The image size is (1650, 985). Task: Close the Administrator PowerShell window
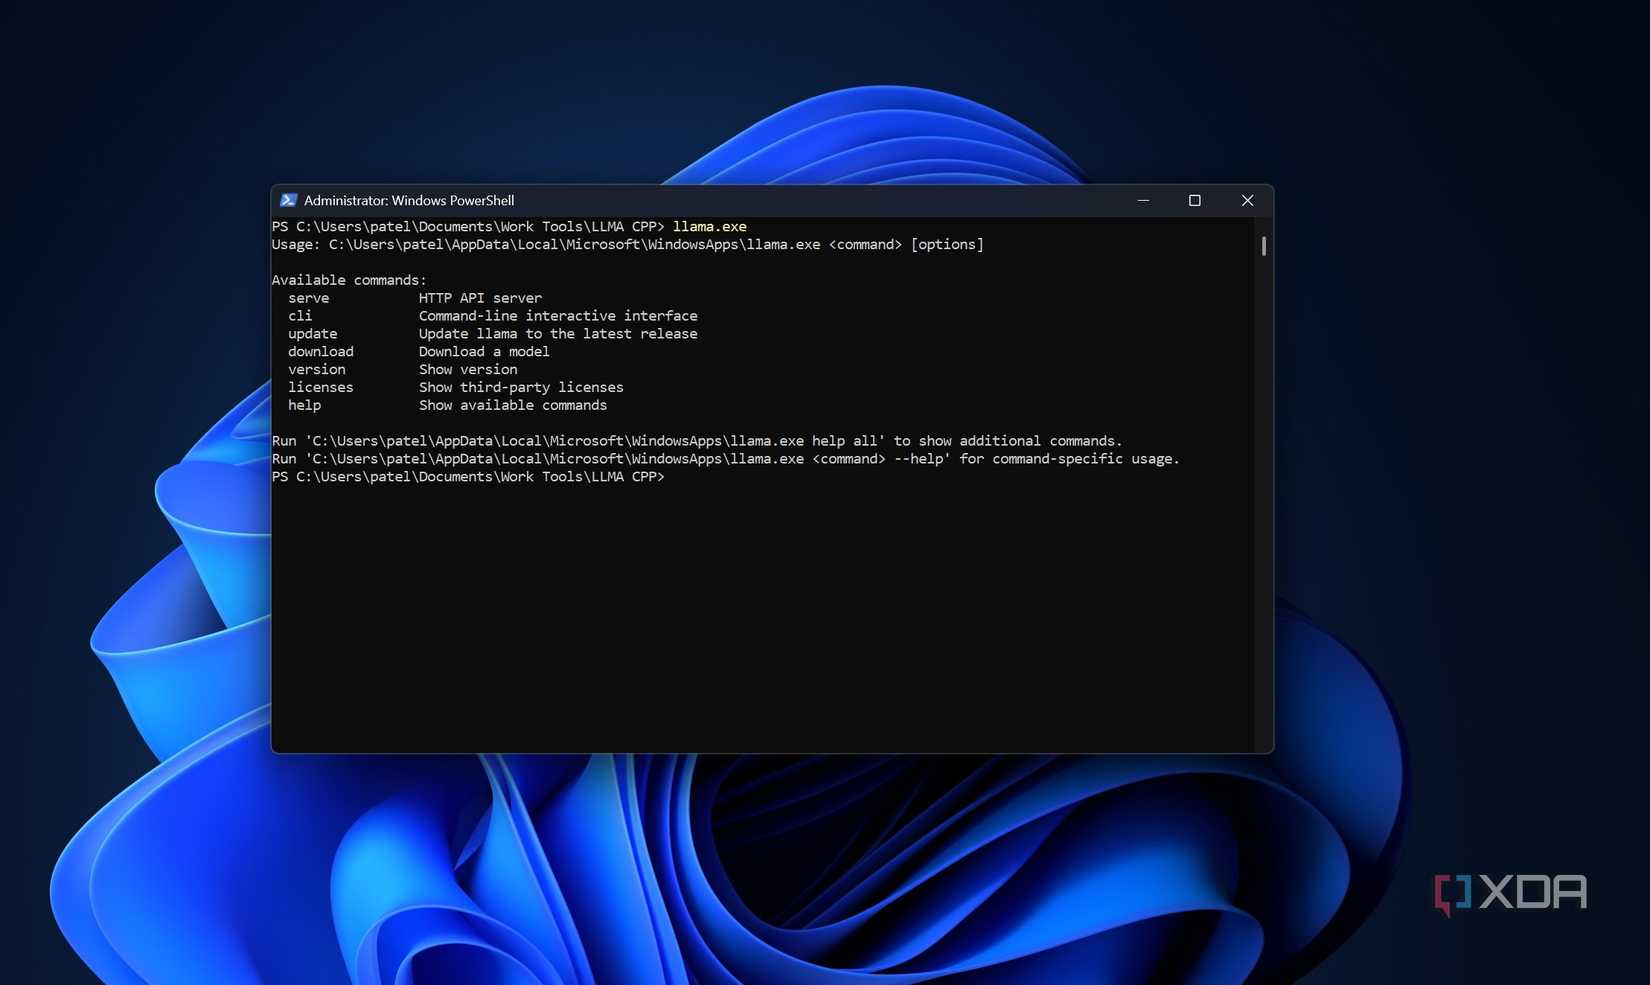[1247, 200]
